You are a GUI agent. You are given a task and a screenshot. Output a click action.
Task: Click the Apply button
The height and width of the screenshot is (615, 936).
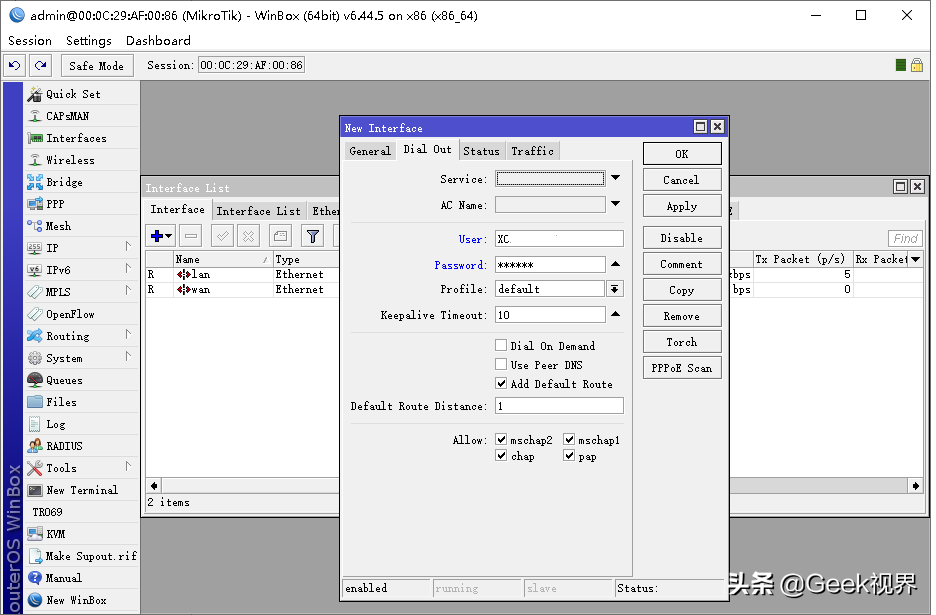(x=682, y=206)
